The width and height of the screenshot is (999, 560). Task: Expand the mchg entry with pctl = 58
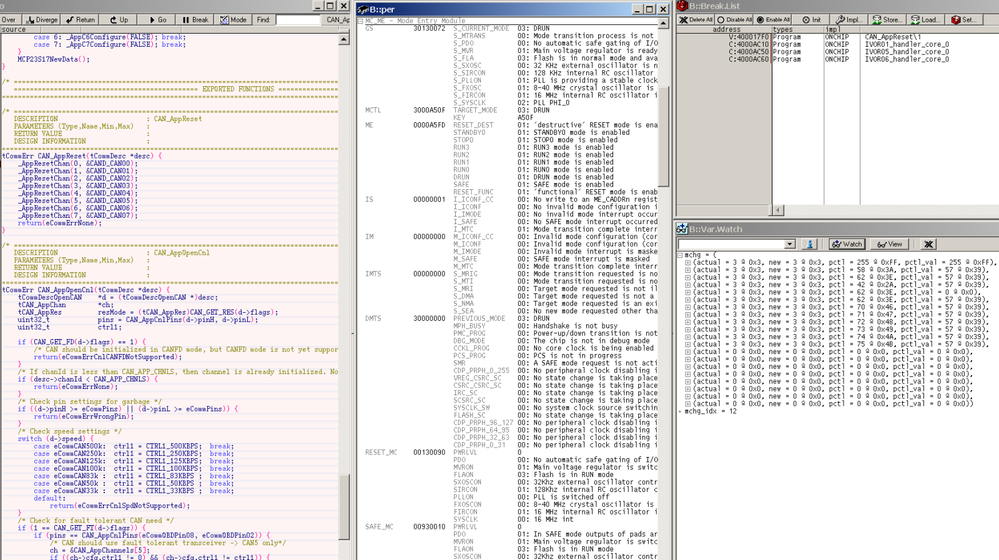[687, 270]
